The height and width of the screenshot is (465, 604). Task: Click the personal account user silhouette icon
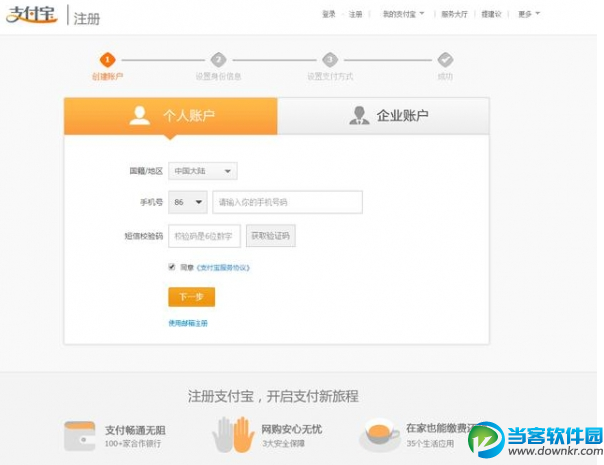139,116
